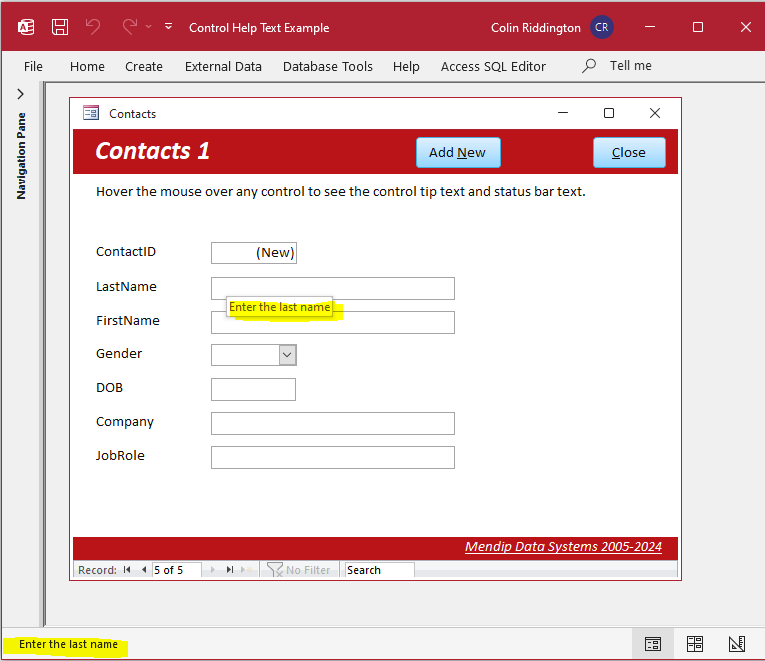Screen dimensions: 765x661
Task: Expand the Navigation Pane with the chevron
Action: 20,94
